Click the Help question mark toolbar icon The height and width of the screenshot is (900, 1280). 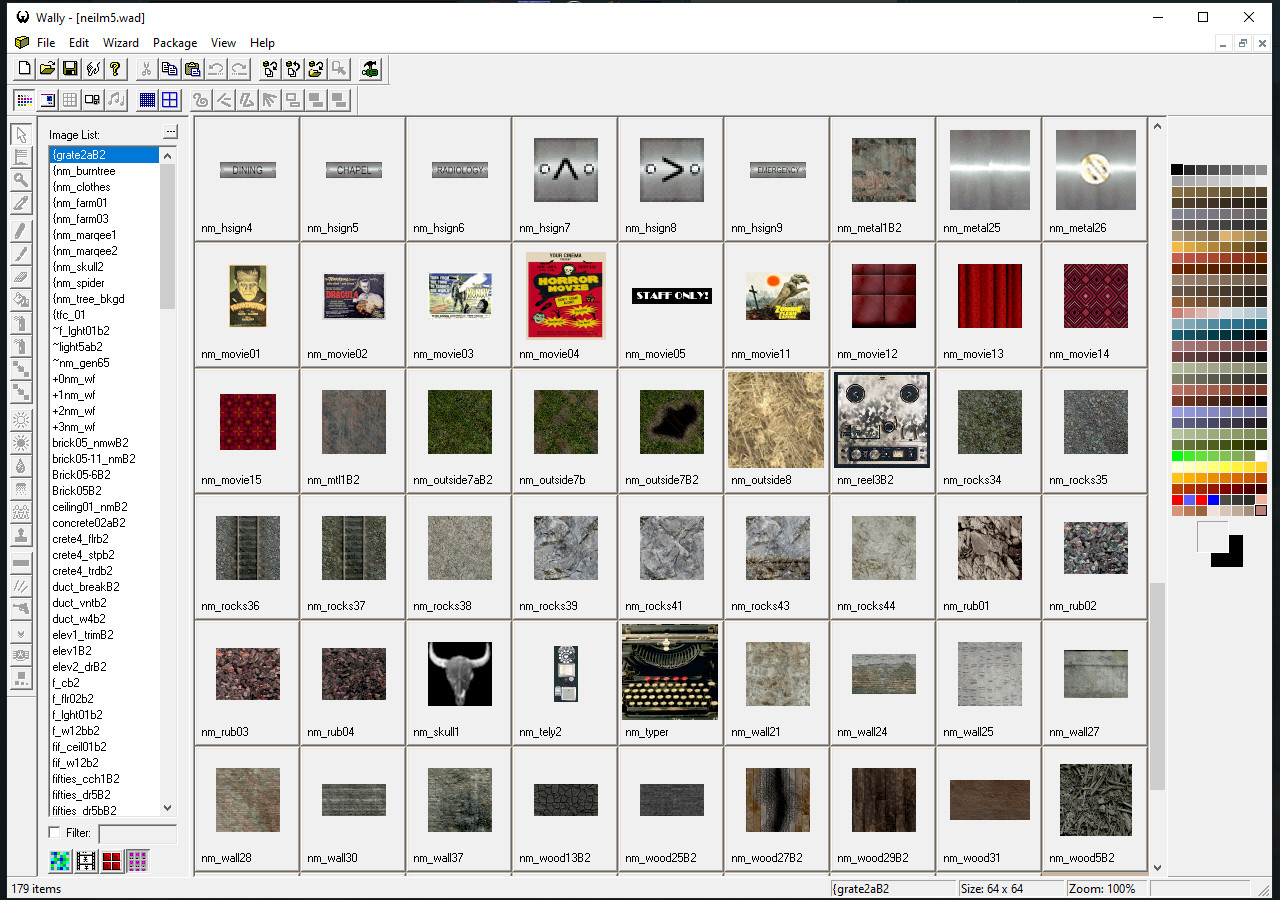(117, 68)
